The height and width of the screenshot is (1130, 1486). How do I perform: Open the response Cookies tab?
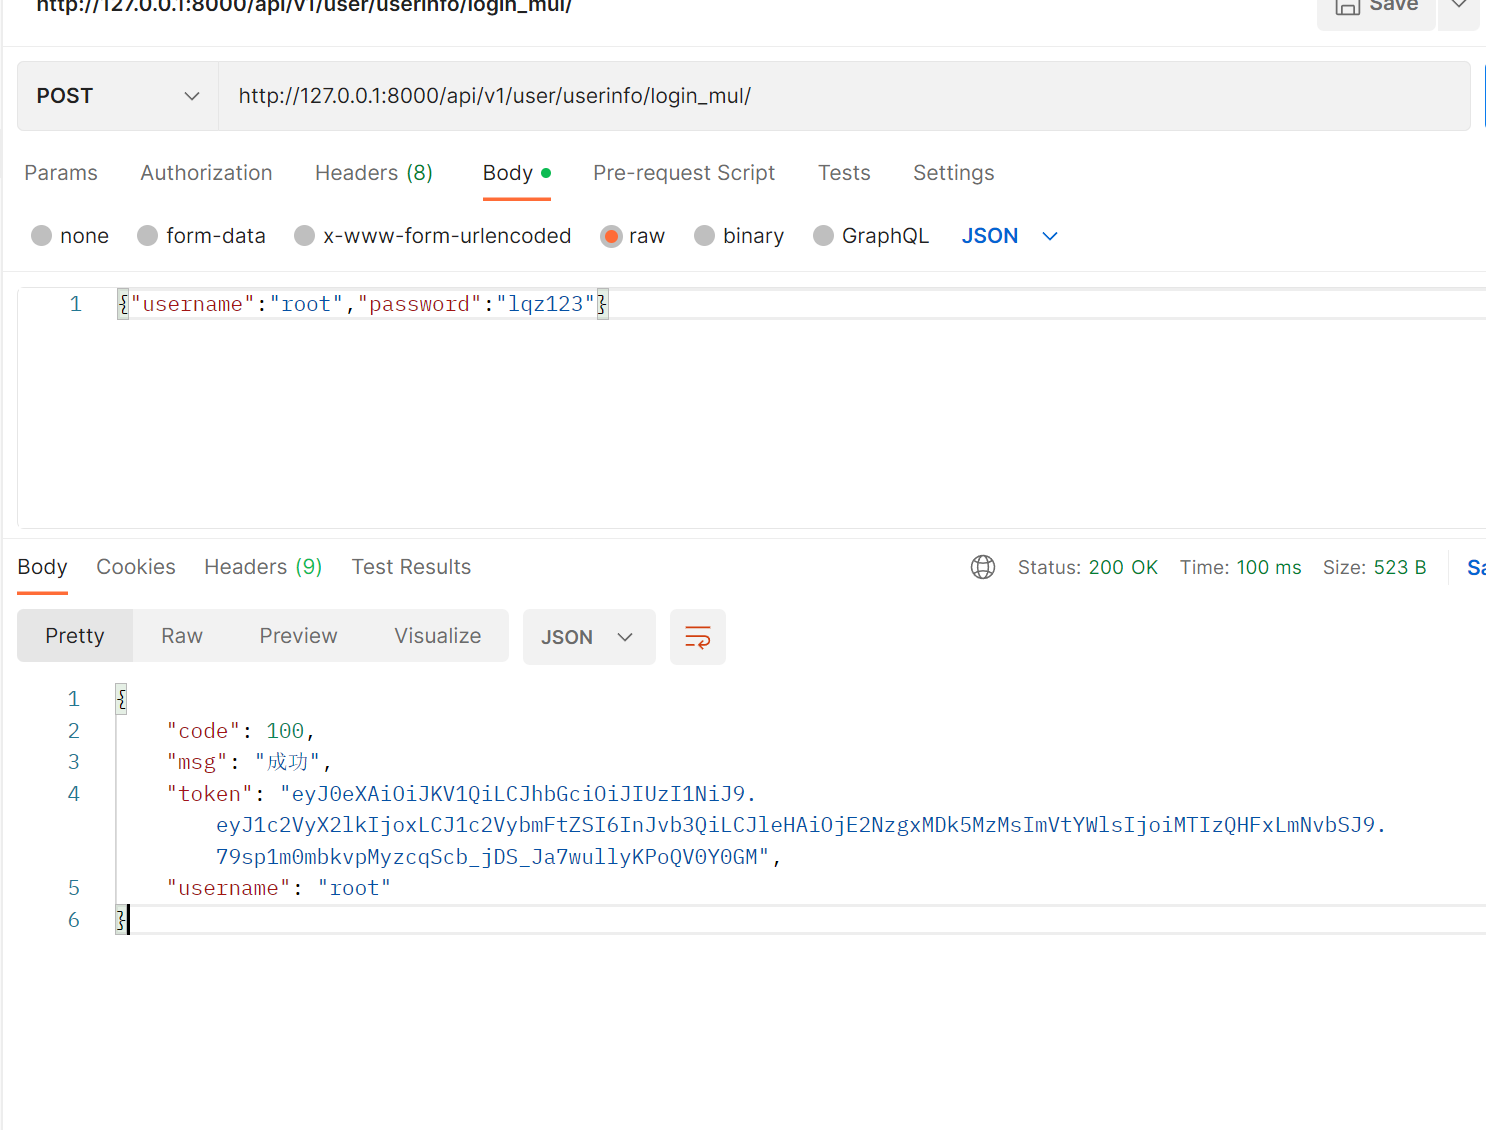[x=136, y=567]
